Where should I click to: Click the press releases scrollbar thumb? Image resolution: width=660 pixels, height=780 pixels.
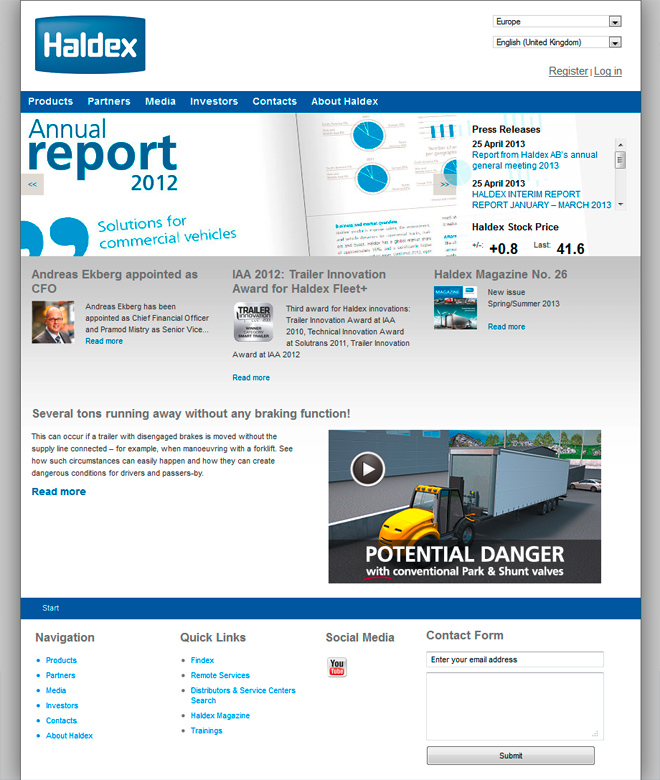click(x=620, y=160)
